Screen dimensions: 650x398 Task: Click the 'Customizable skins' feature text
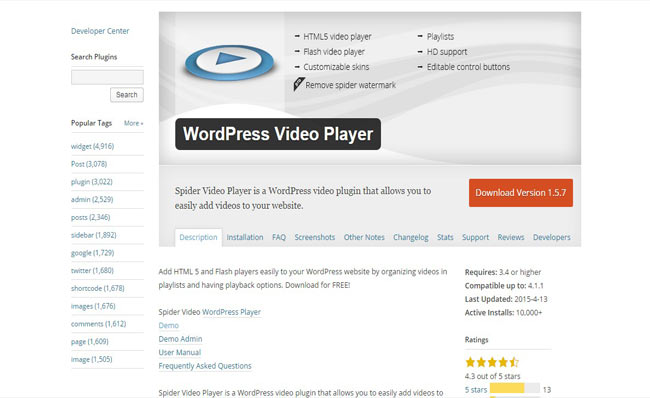[x=336, y=67]
